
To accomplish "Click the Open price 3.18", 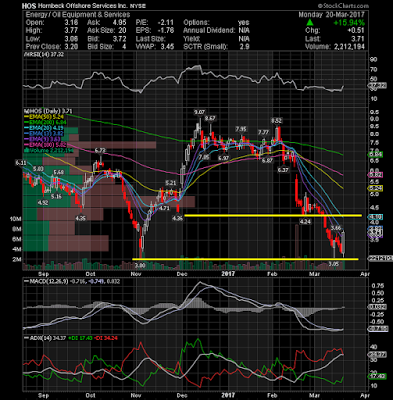I will coord(72,23).
